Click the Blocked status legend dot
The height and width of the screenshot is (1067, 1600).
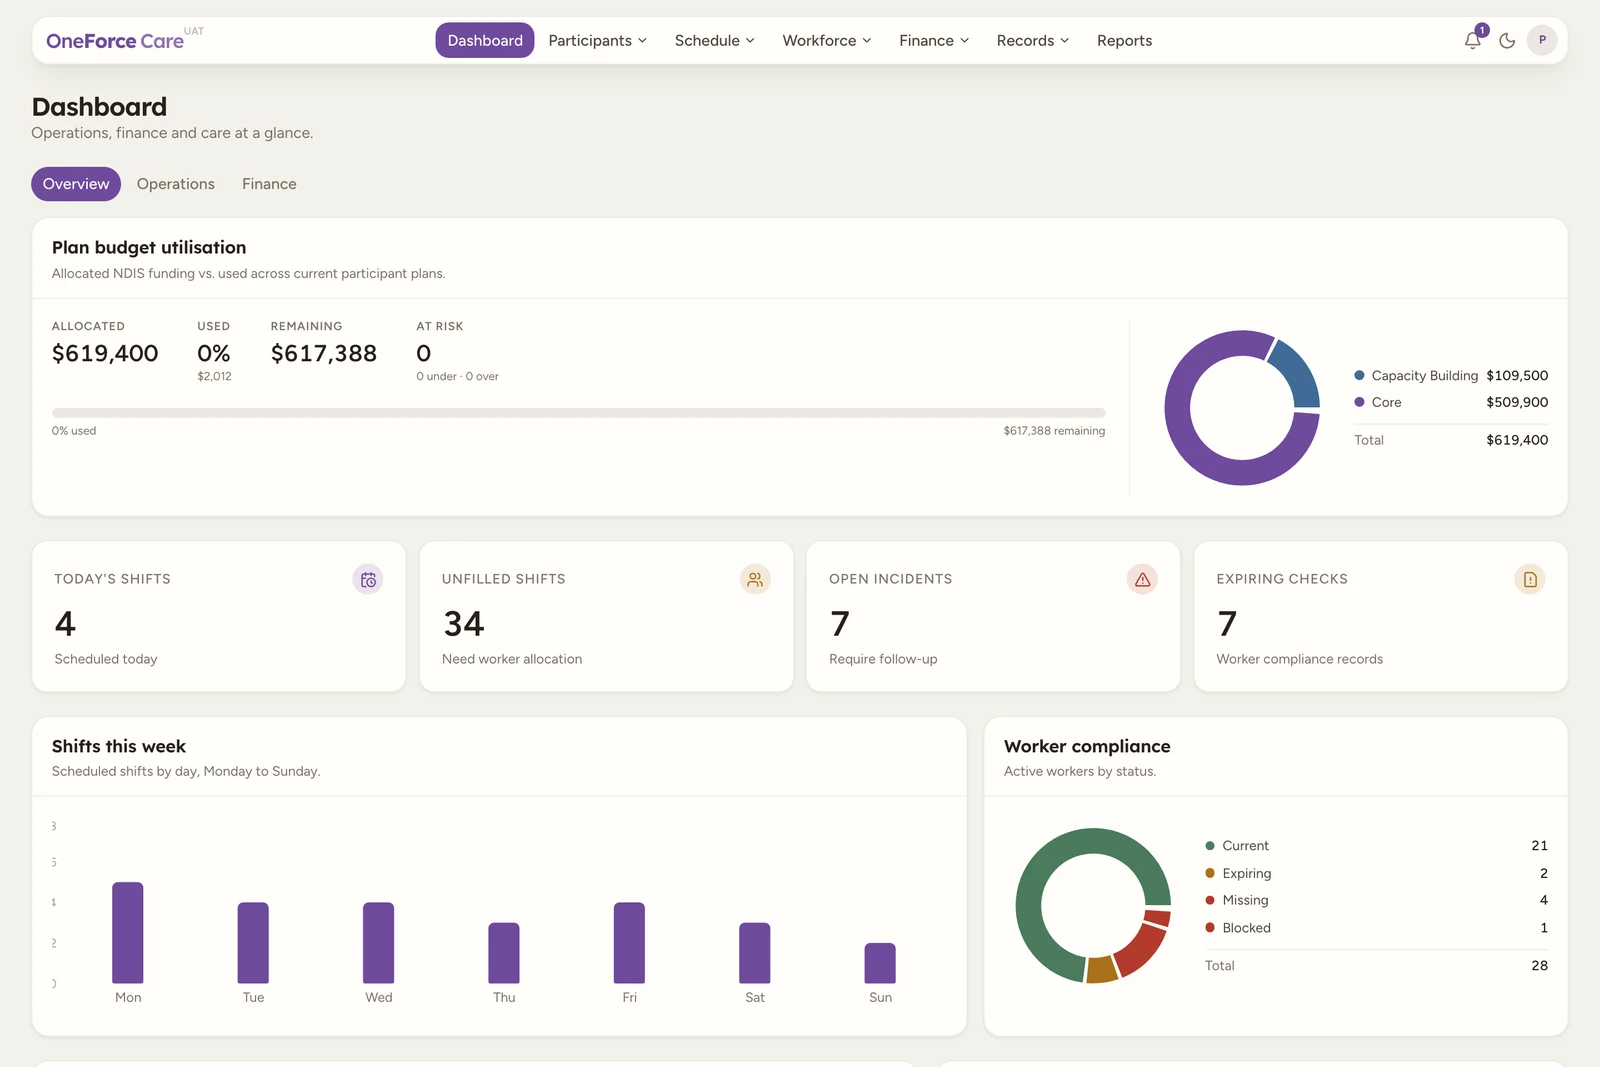pos(1210,928)
